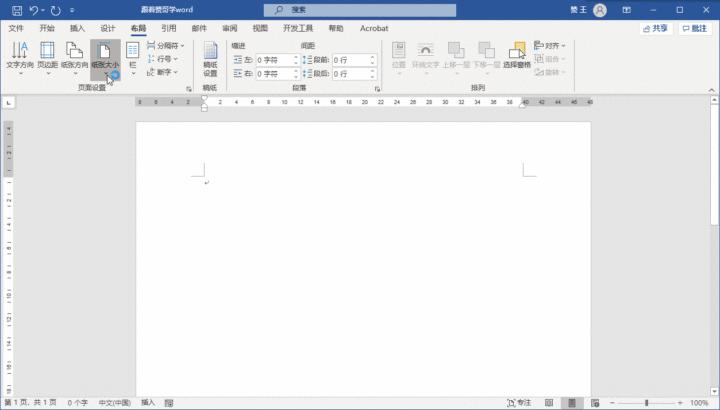
Task: Switch to the 插入 Insert tab
Action: tap(77, 28)
